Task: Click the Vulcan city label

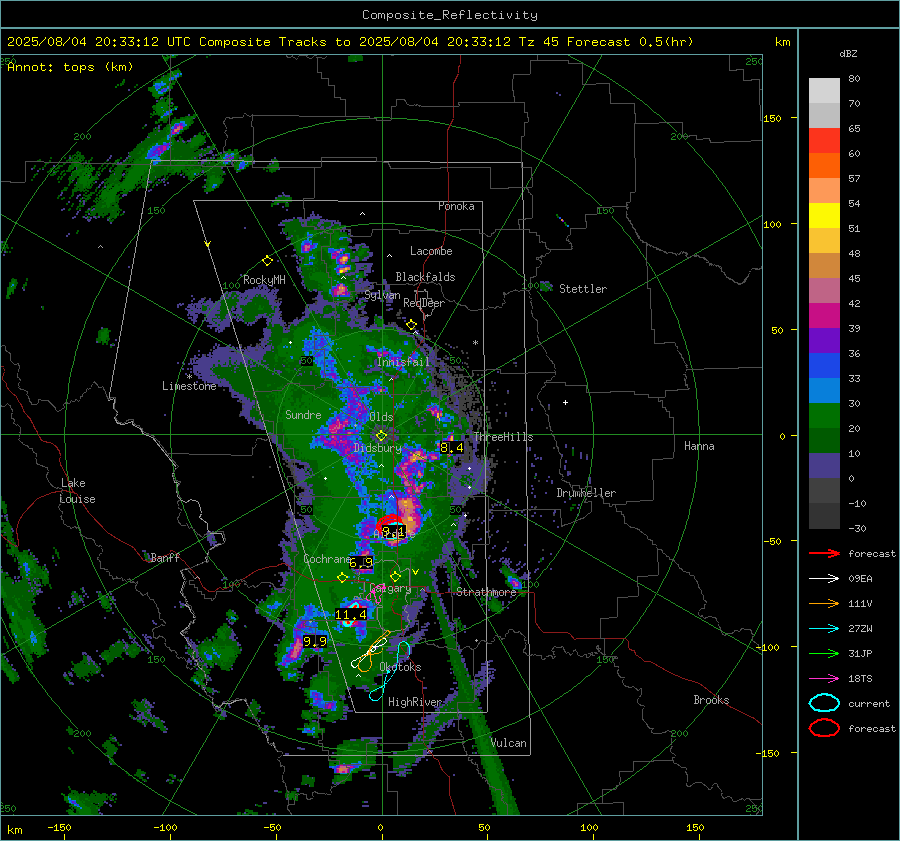Action: coord(508,743)
